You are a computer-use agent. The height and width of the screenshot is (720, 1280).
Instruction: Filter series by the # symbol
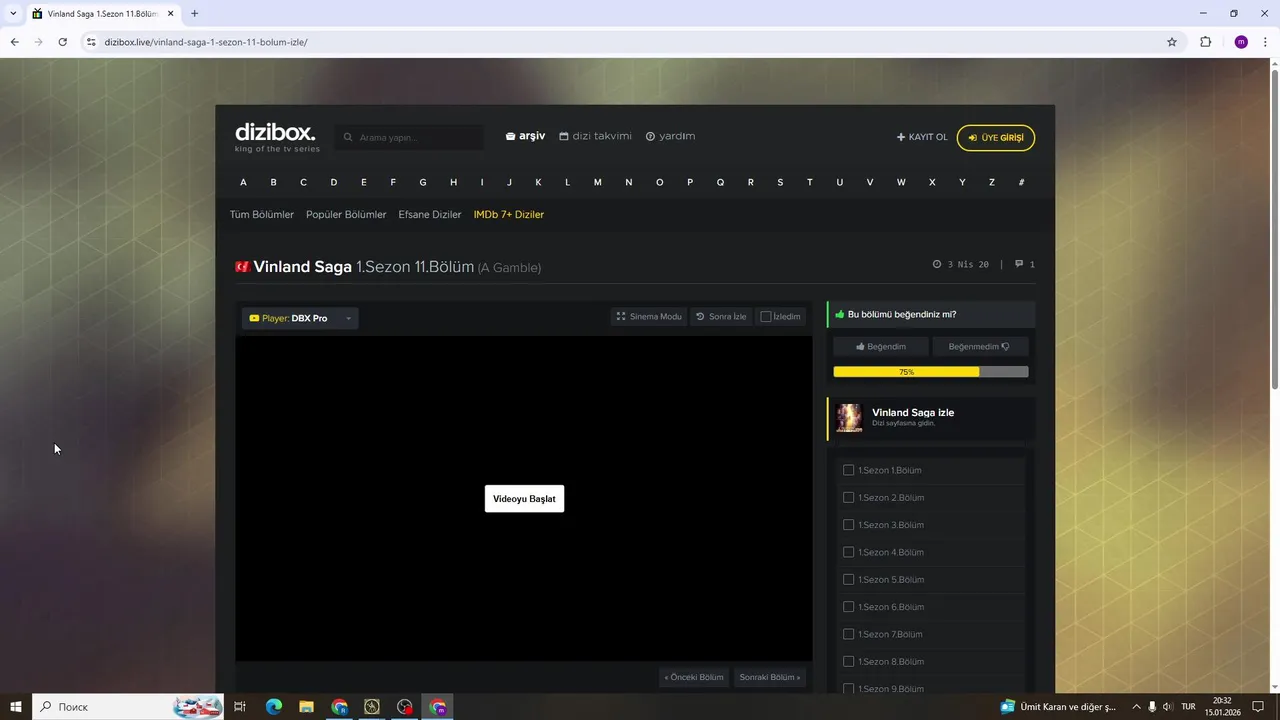pyautogui.click(x=1021, y=182)
